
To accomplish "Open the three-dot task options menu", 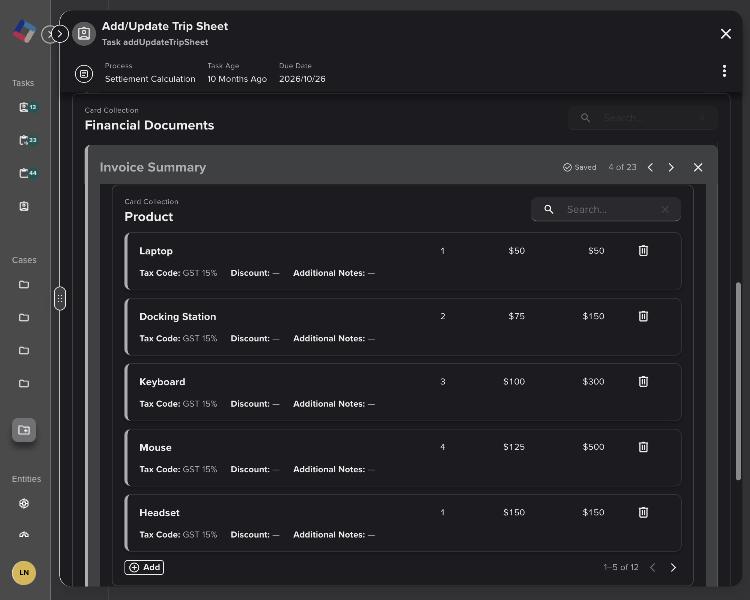I will coord(724,71).
